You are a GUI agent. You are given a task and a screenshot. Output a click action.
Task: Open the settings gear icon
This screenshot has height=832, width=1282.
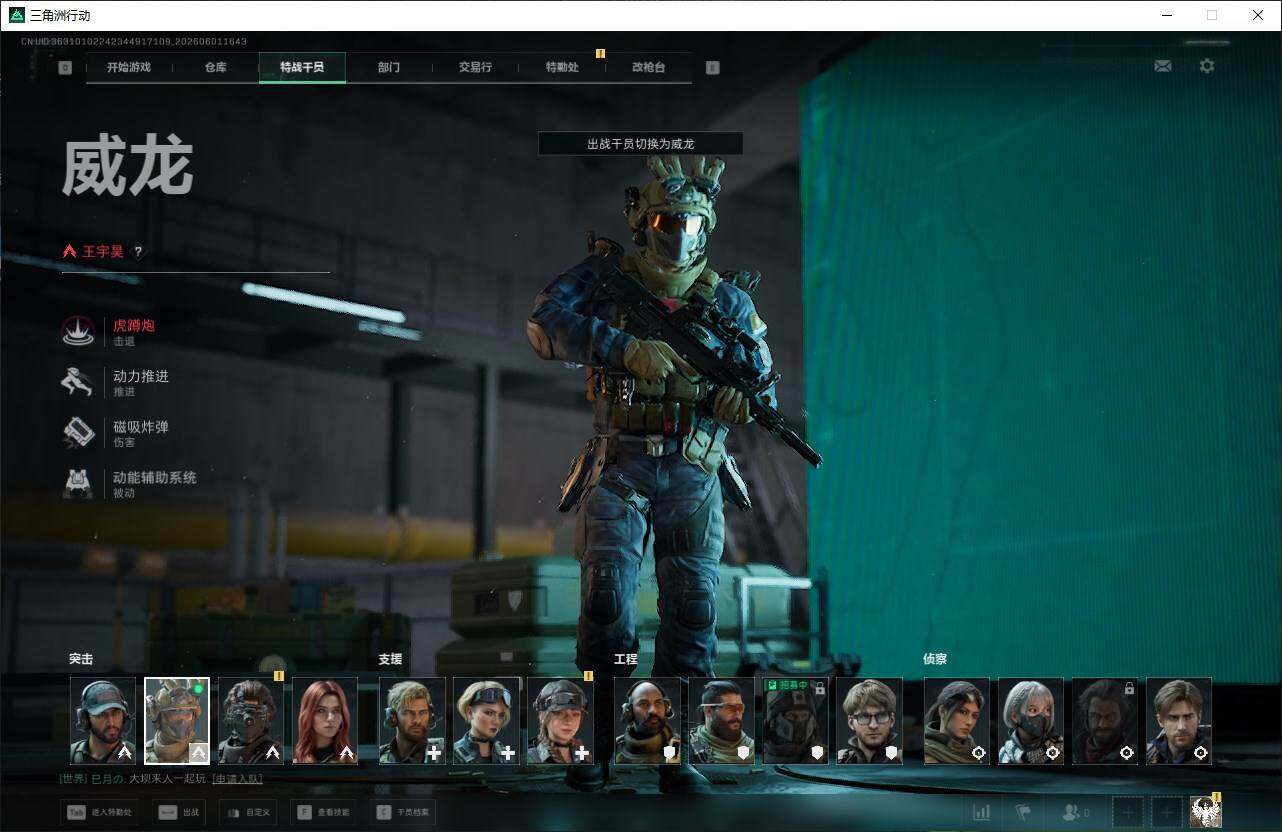(1207, 66)
